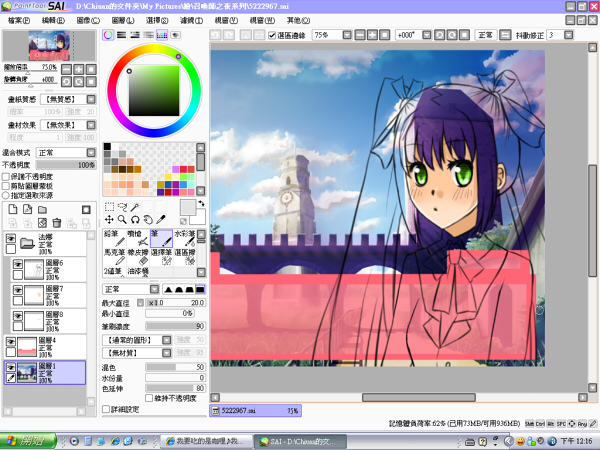
Task: Click the Windows Start button
Action: (28, 441)
